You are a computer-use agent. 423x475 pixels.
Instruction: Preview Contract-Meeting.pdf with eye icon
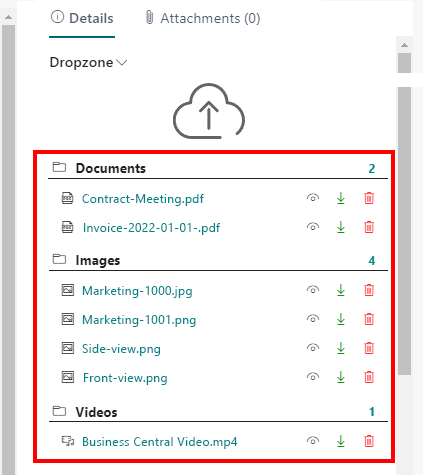[313, 198]
